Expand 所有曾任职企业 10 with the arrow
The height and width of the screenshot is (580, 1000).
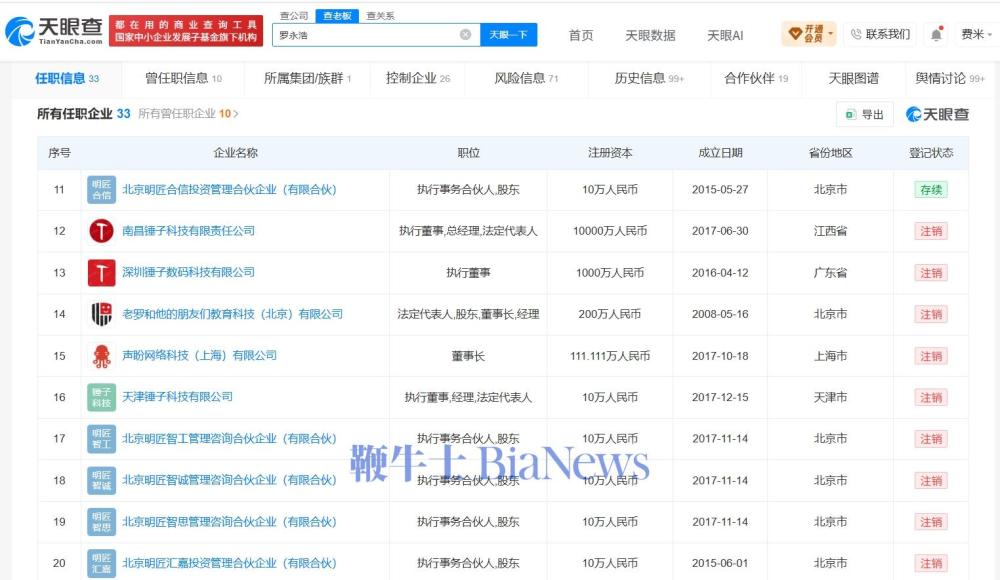click(188, 114)
